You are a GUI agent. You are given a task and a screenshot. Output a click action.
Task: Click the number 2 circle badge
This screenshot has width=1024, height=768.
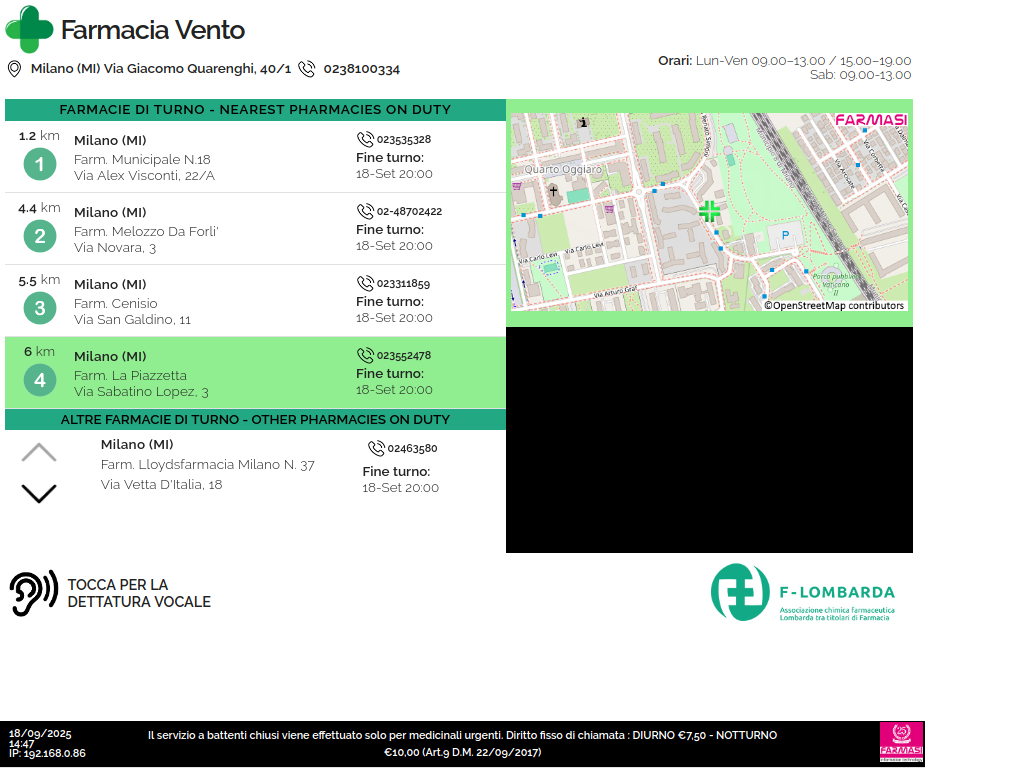40,236
